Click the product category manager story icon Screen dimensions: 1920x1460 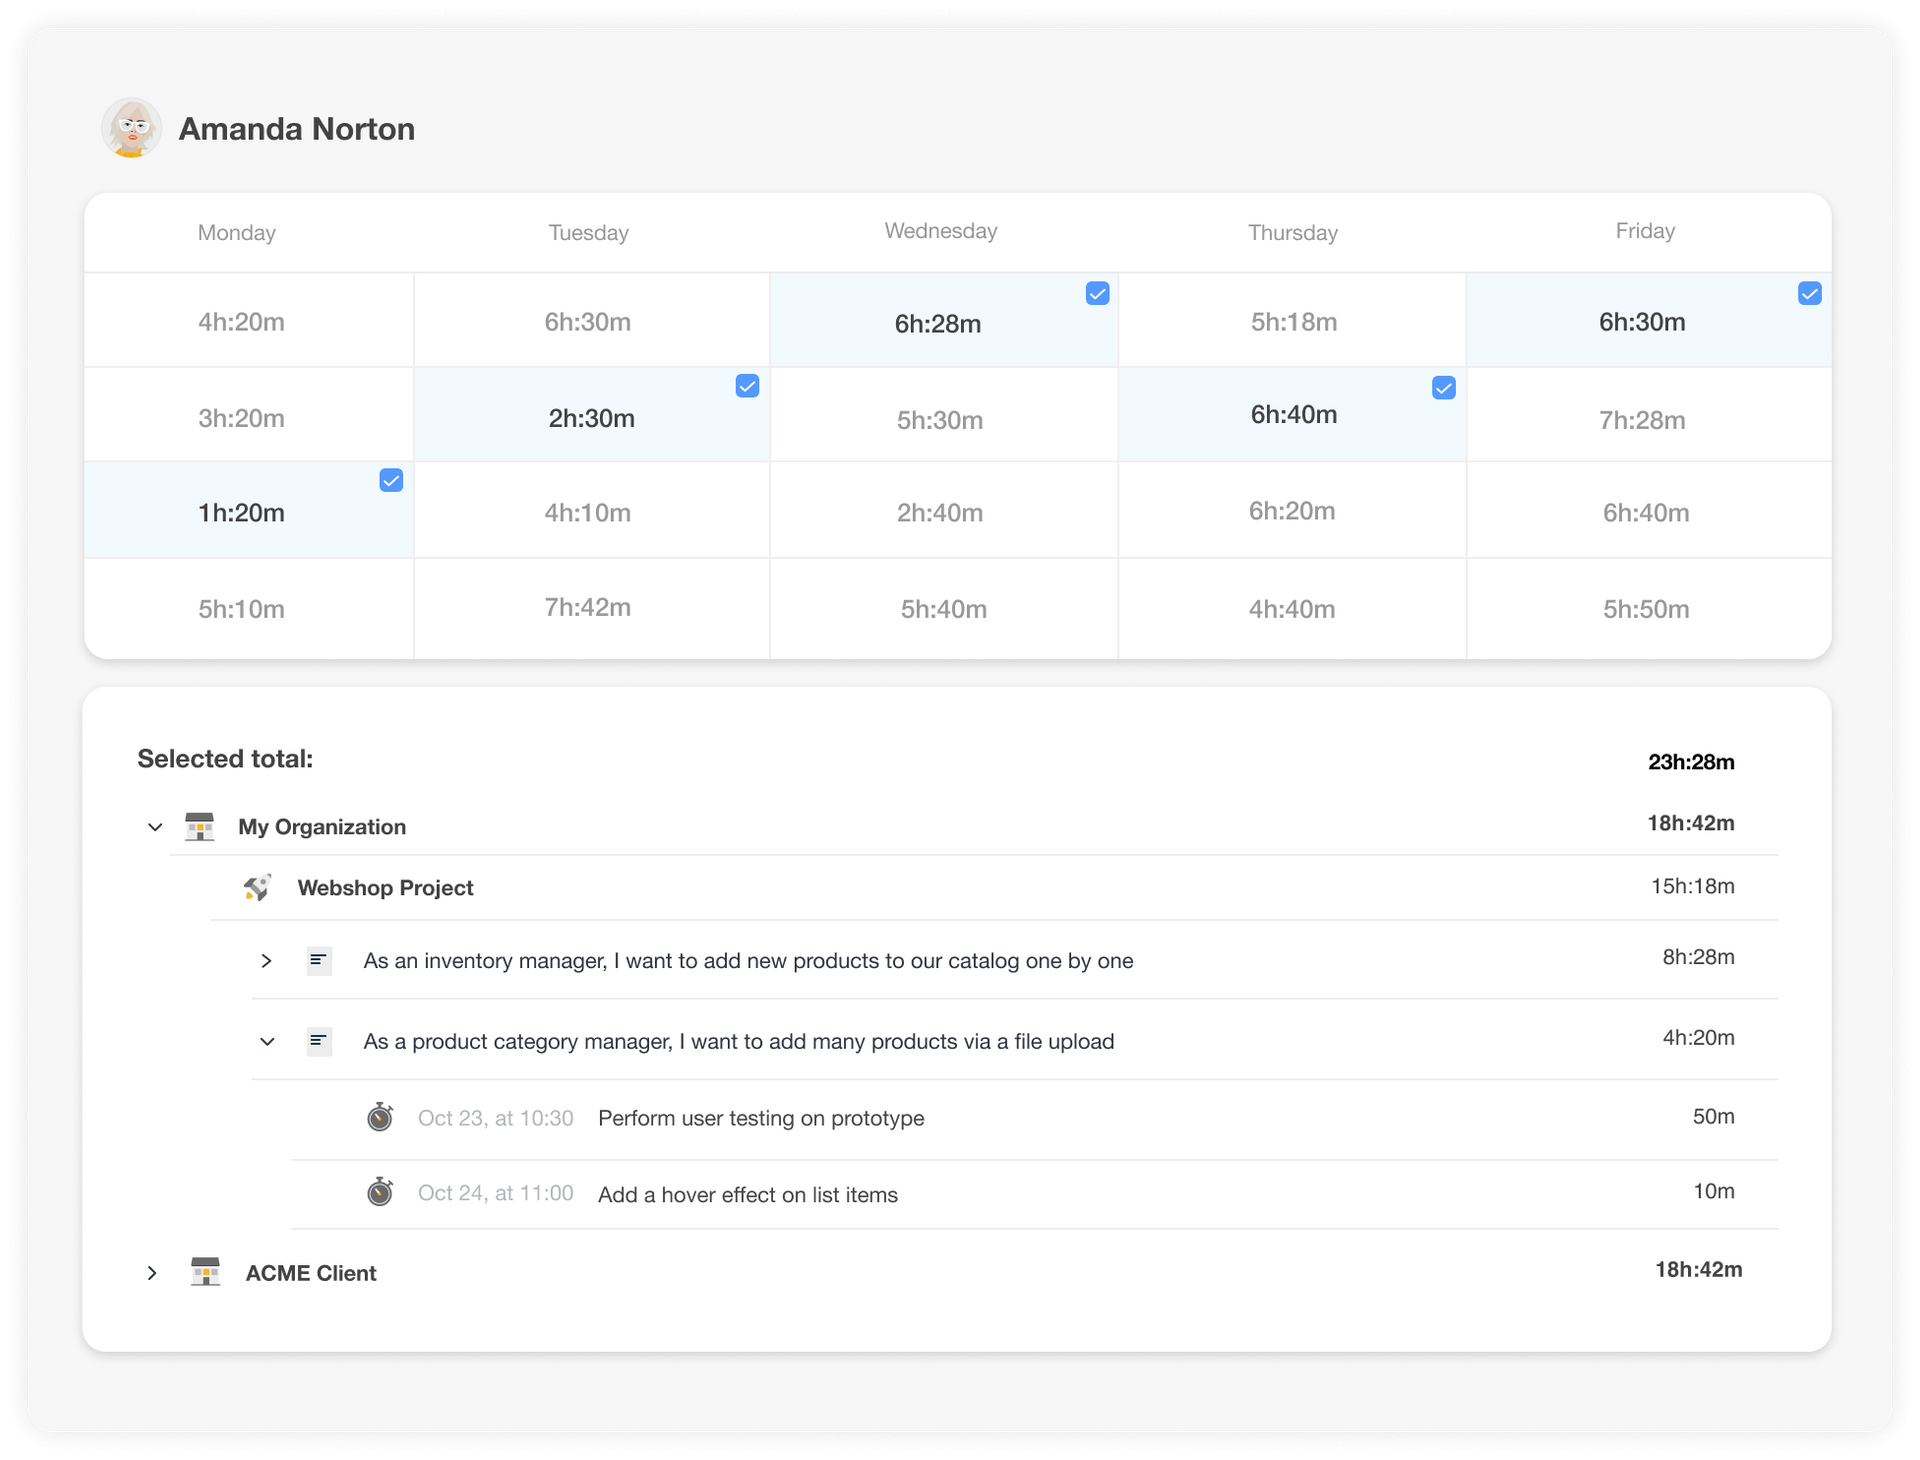coord(319,1042)
